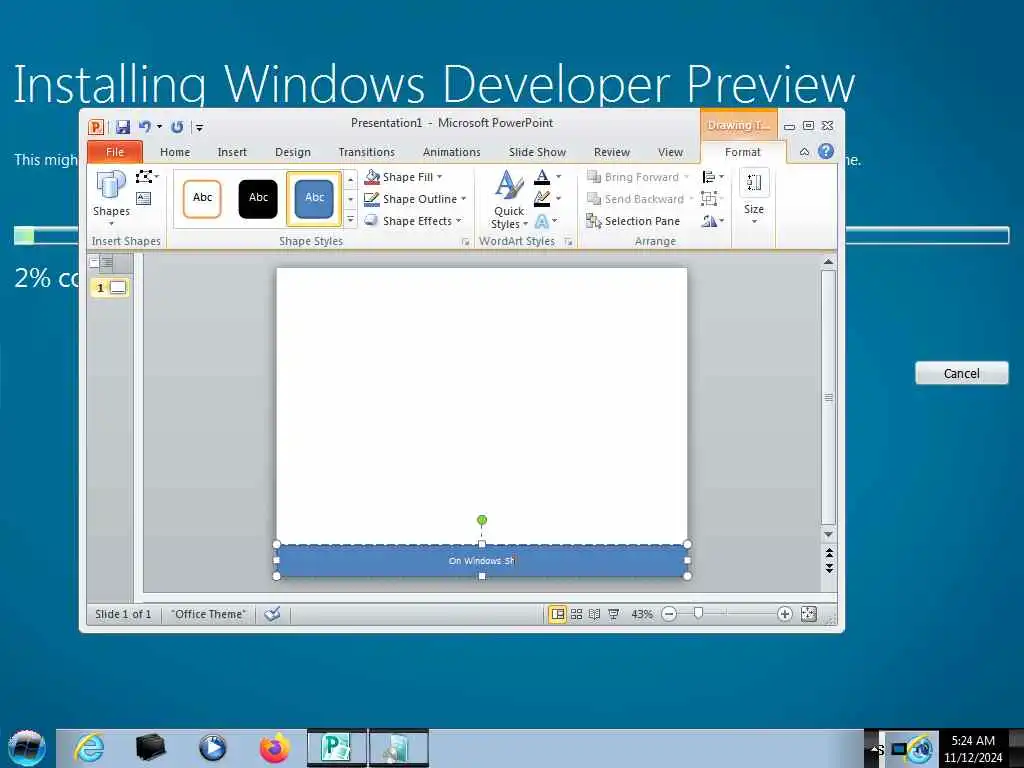Viewport: 1024px width, 768px height.
Task: Click the 43% zoom level
Action: click(x=641, y=614)
